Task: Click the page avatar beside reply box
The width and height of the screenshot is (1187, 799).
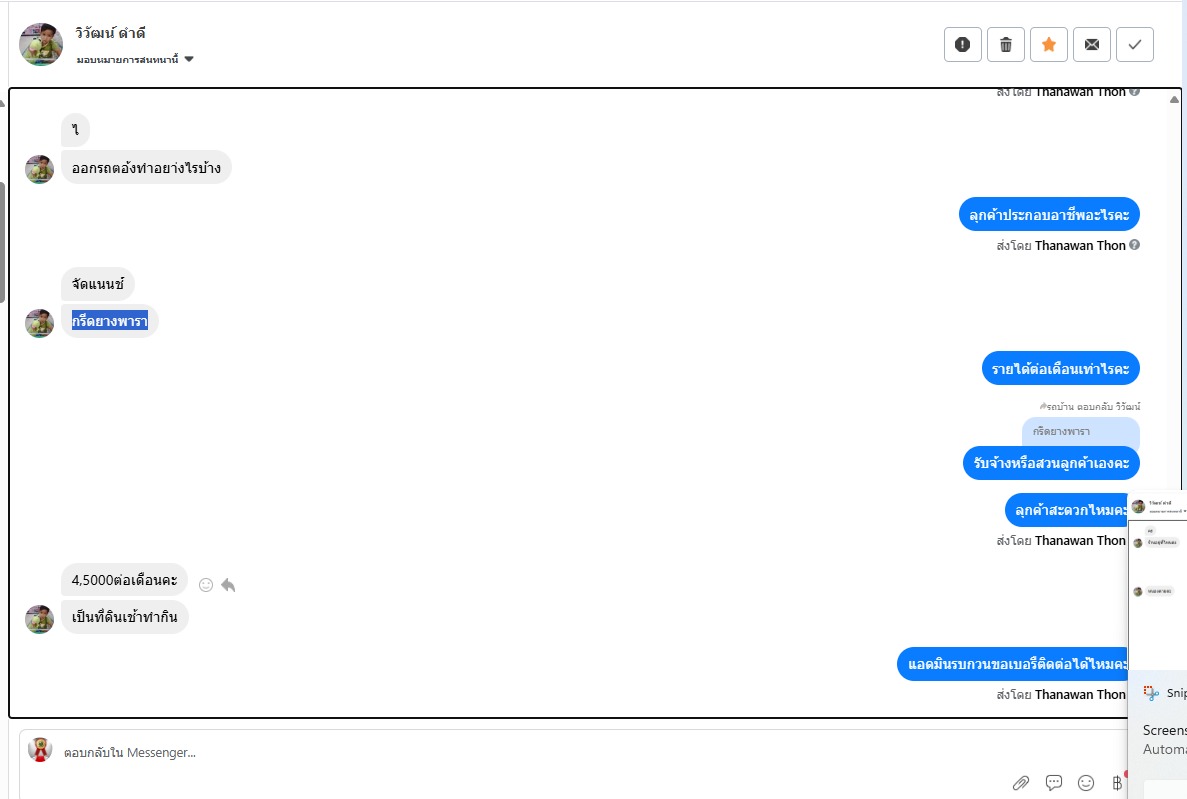Action: pyautogui.click(x=40, y=751)
